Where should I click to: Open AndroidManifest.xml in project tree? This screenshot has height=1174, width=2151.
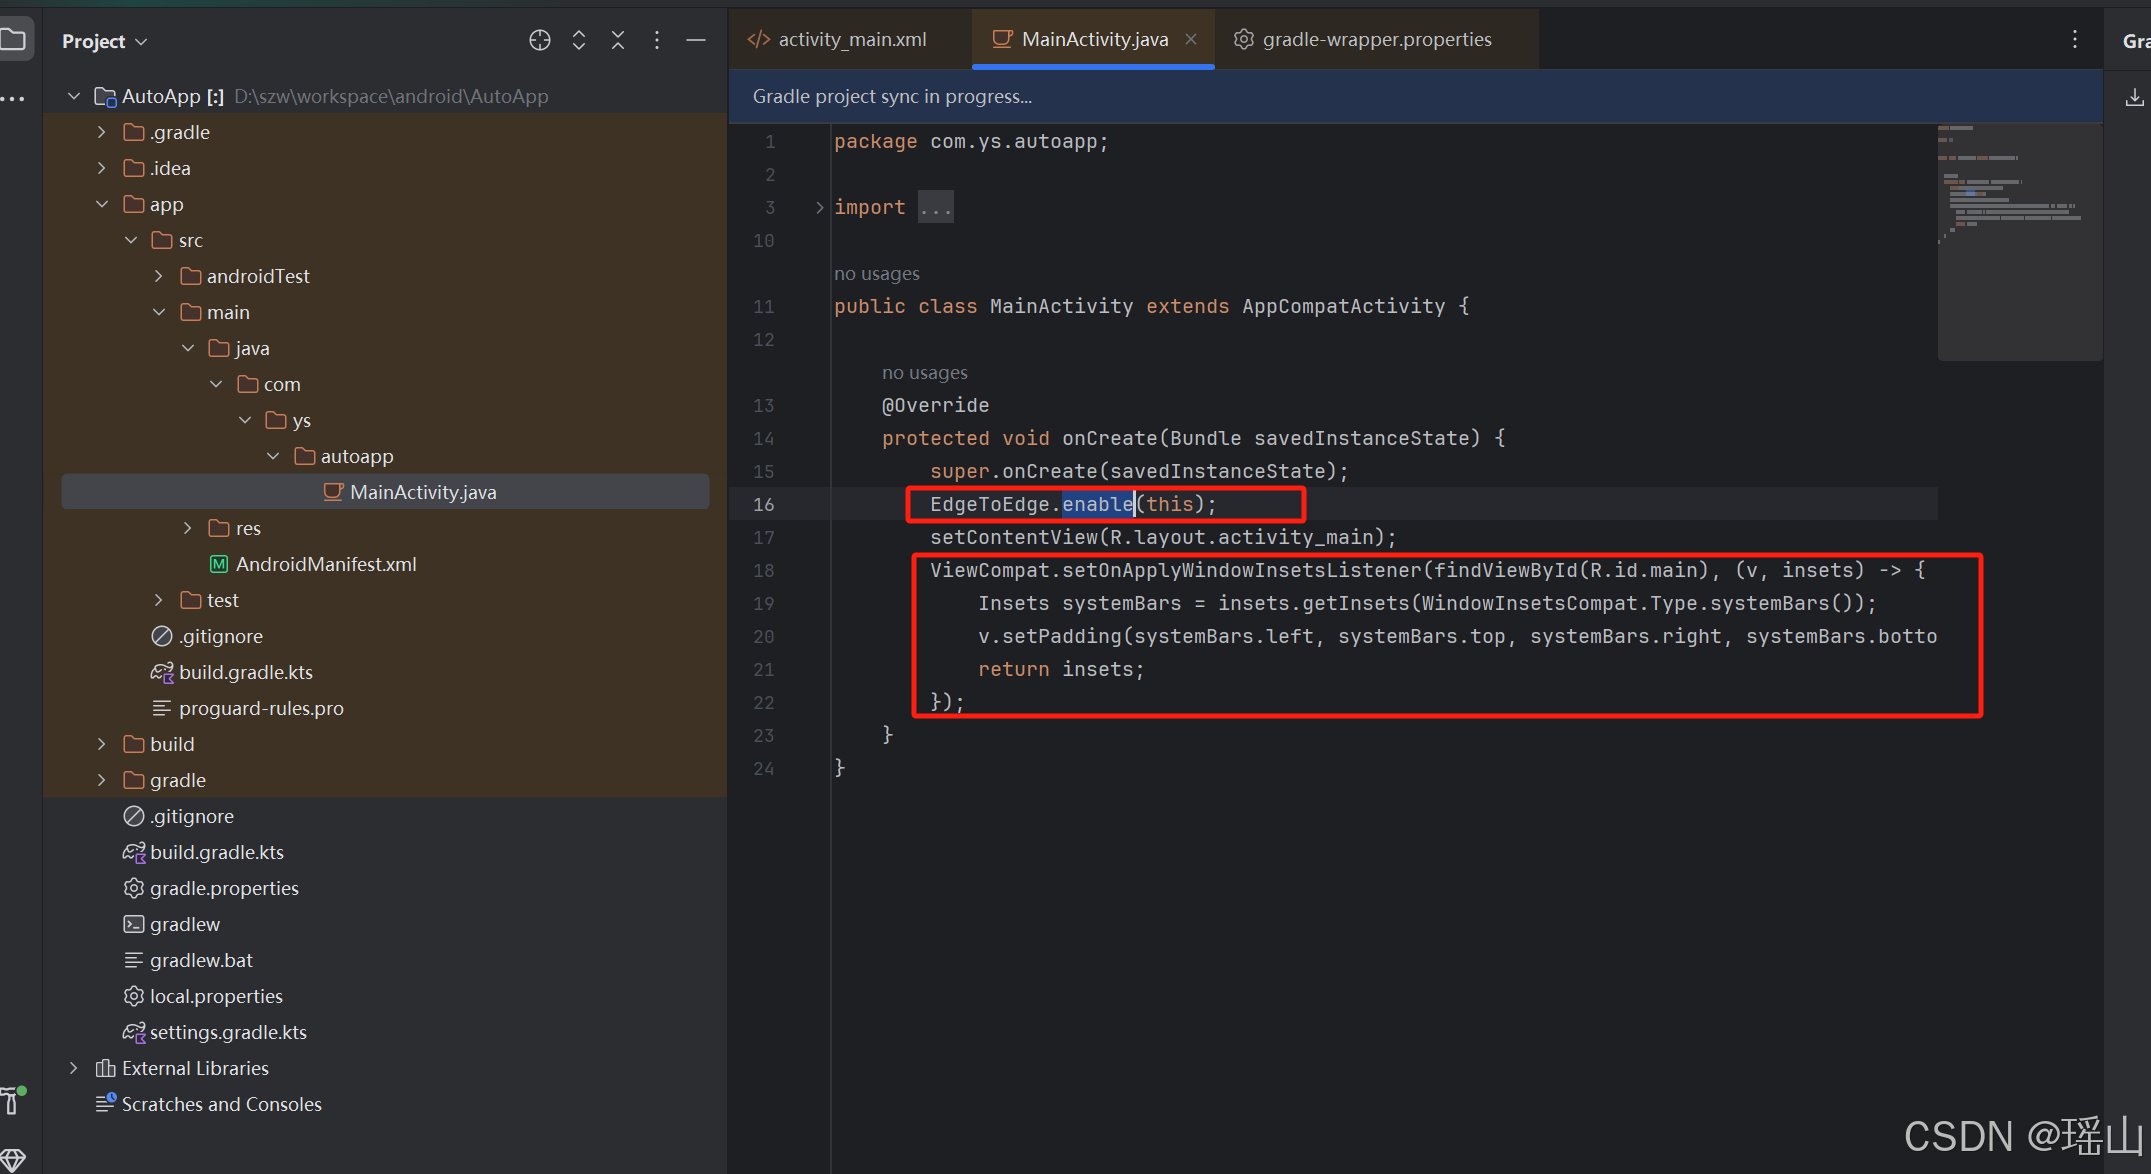325,564
